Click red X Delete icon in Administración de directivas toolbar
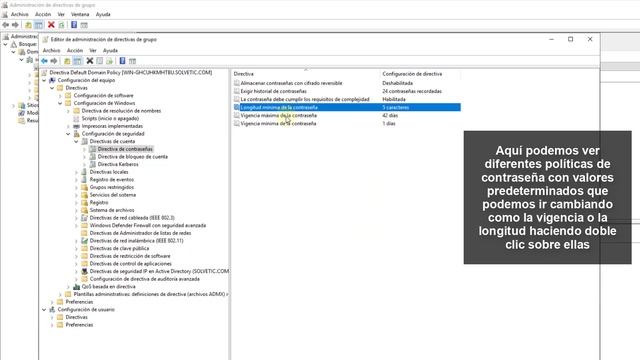640x360 pixels. (51, 25)
